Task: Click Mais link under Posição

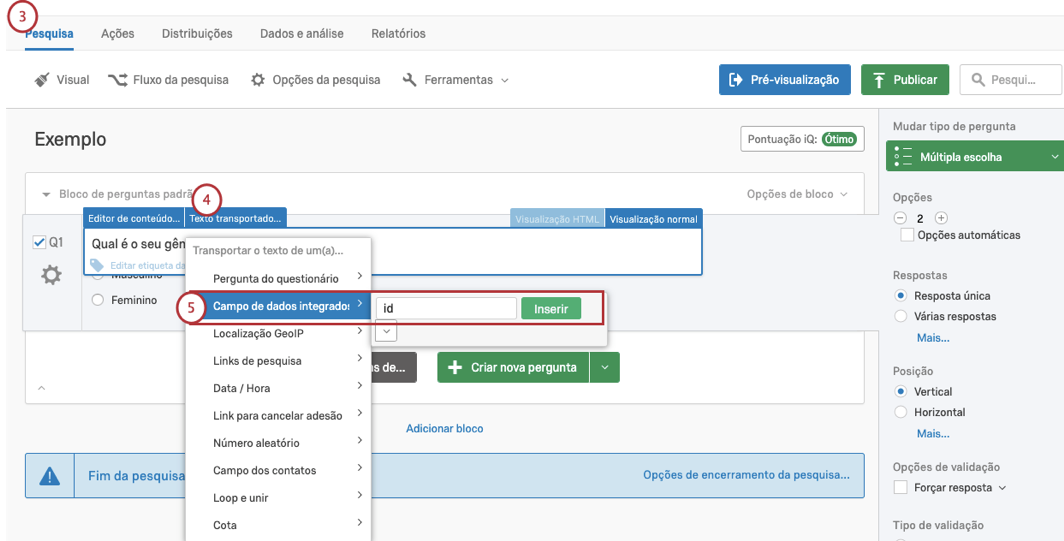Action: pyautogui.click(x=933, y=433)
